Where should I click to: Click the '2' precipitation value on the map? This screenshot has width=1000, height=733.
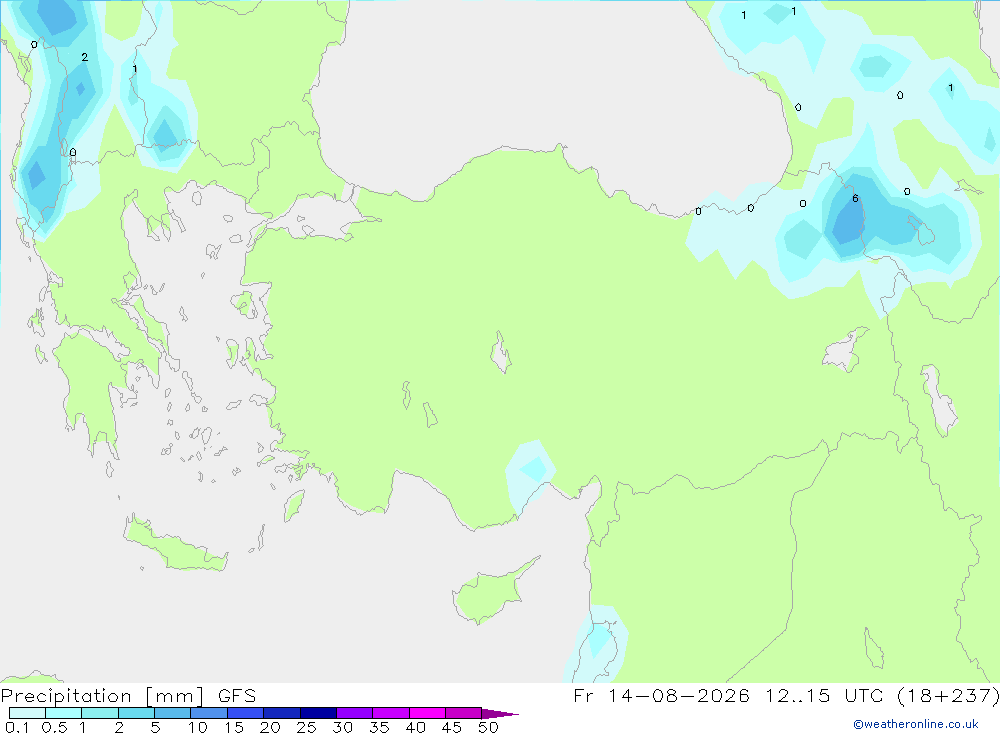pyautogui.click(x=84, y=57)
